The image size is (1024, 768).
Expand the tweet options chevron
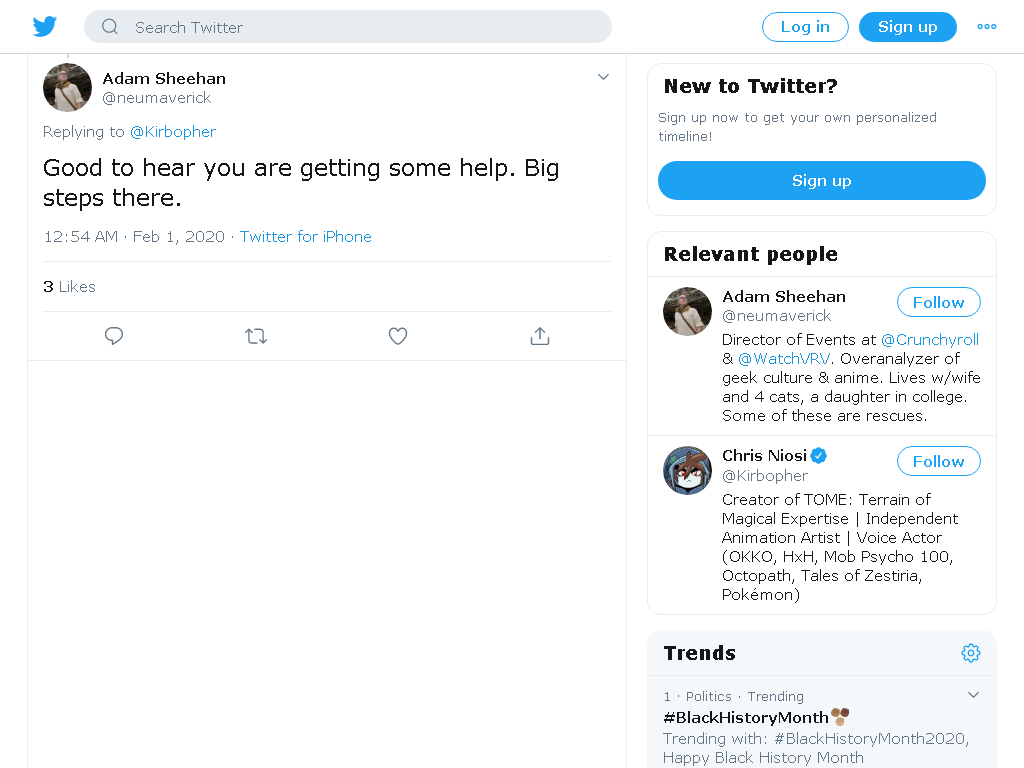tap(603, 77)
